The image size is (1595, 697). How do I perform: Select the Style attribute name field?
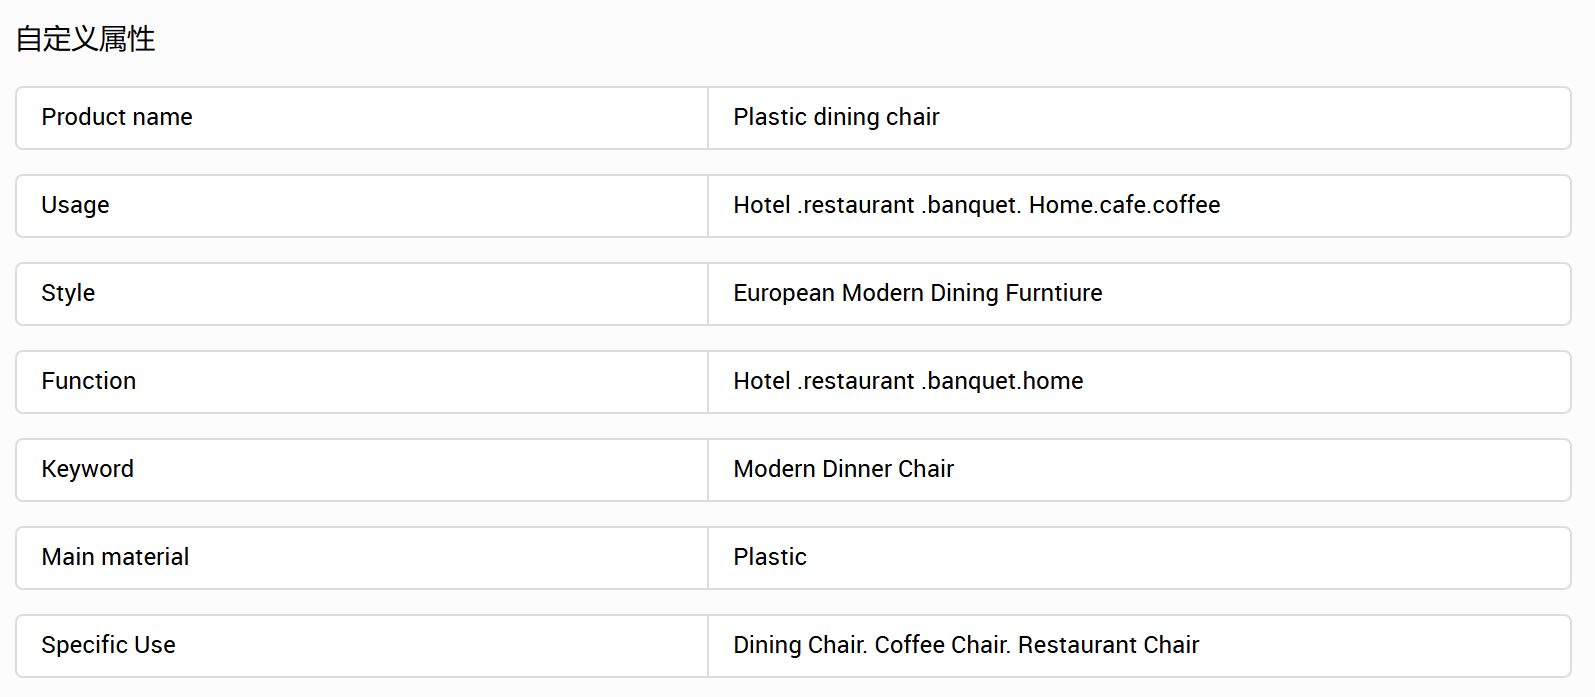pyautogui.click(x=362, y=294)
